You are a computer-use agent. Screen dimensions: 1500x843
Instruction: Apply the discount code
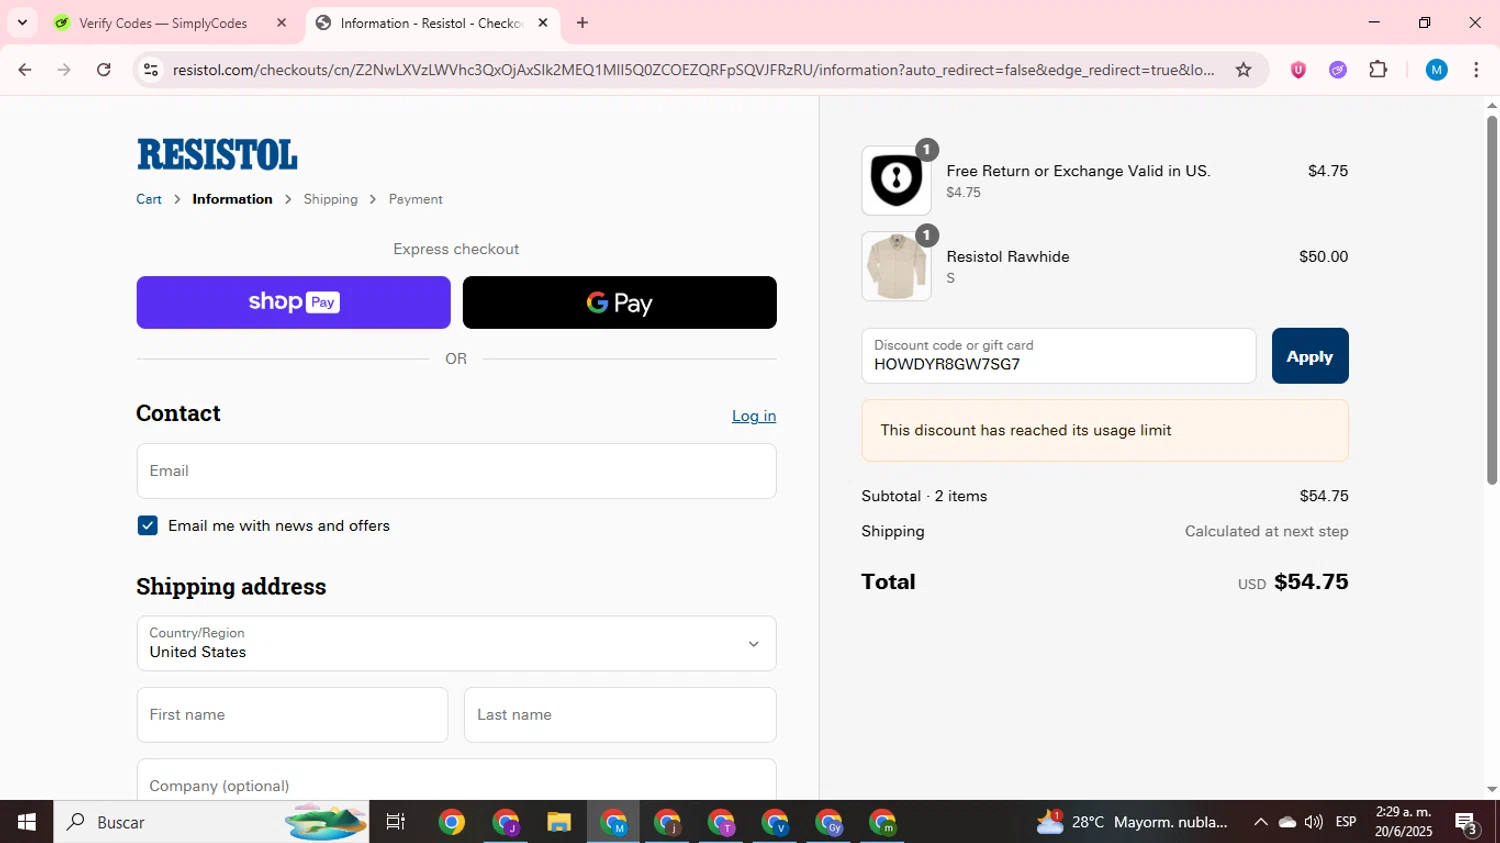pos(1310,356)
